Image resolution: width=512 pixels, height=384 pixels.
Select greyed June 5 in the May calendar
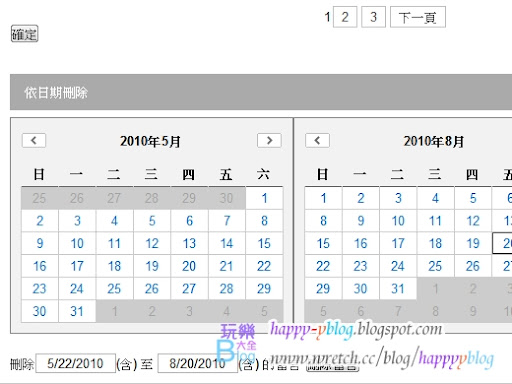click(x=264, y=311)
